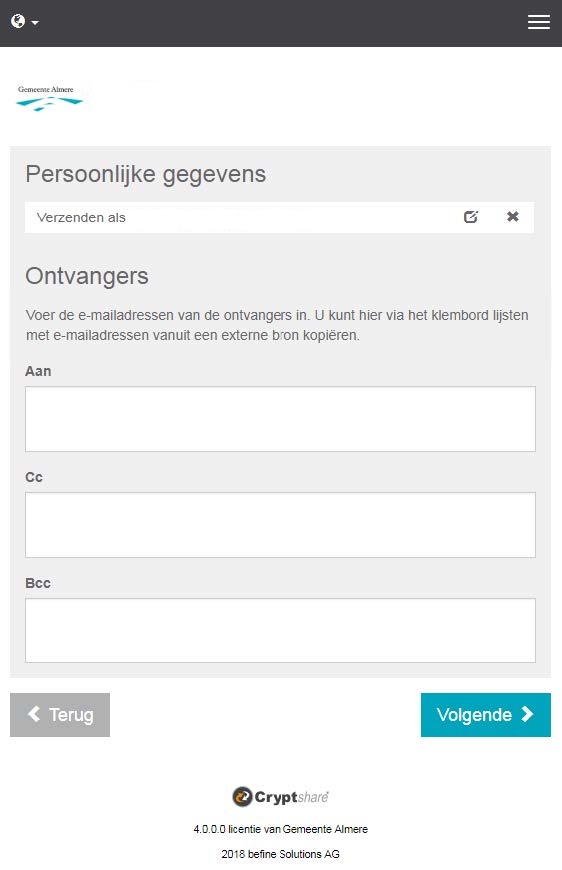This screenshot has width=562, height=870.
Task: Focus the Cc recipients field
Action: (280, 525)
